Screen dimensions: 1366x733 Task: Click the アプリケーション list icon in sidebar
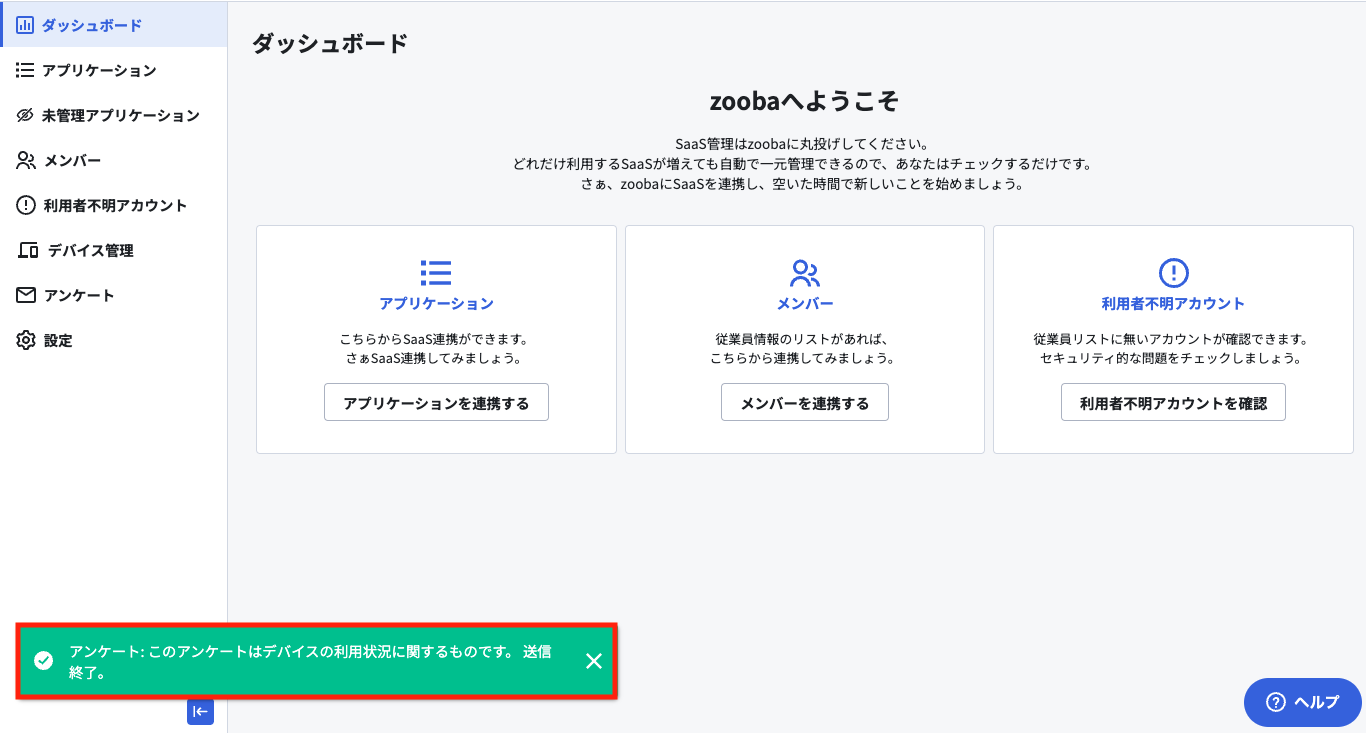[25, 70]
